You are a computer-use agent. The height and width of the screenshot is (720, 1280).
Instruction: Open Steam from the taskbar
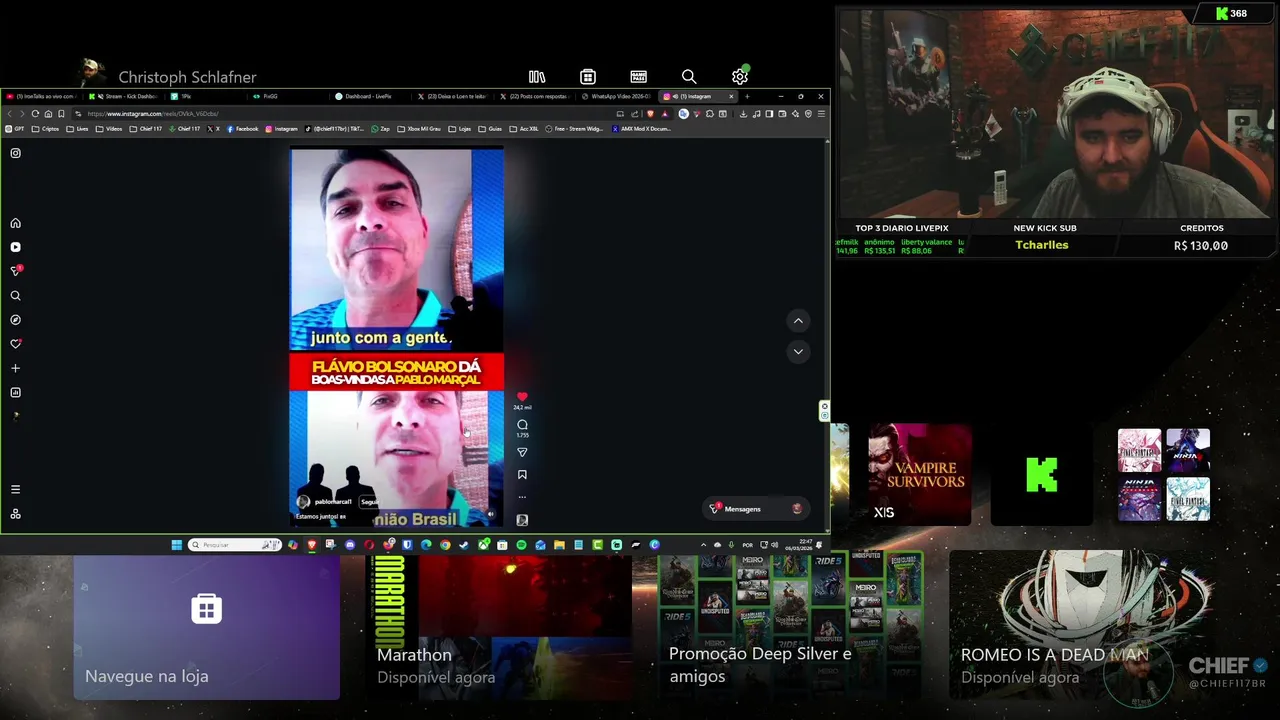point(464,545)
